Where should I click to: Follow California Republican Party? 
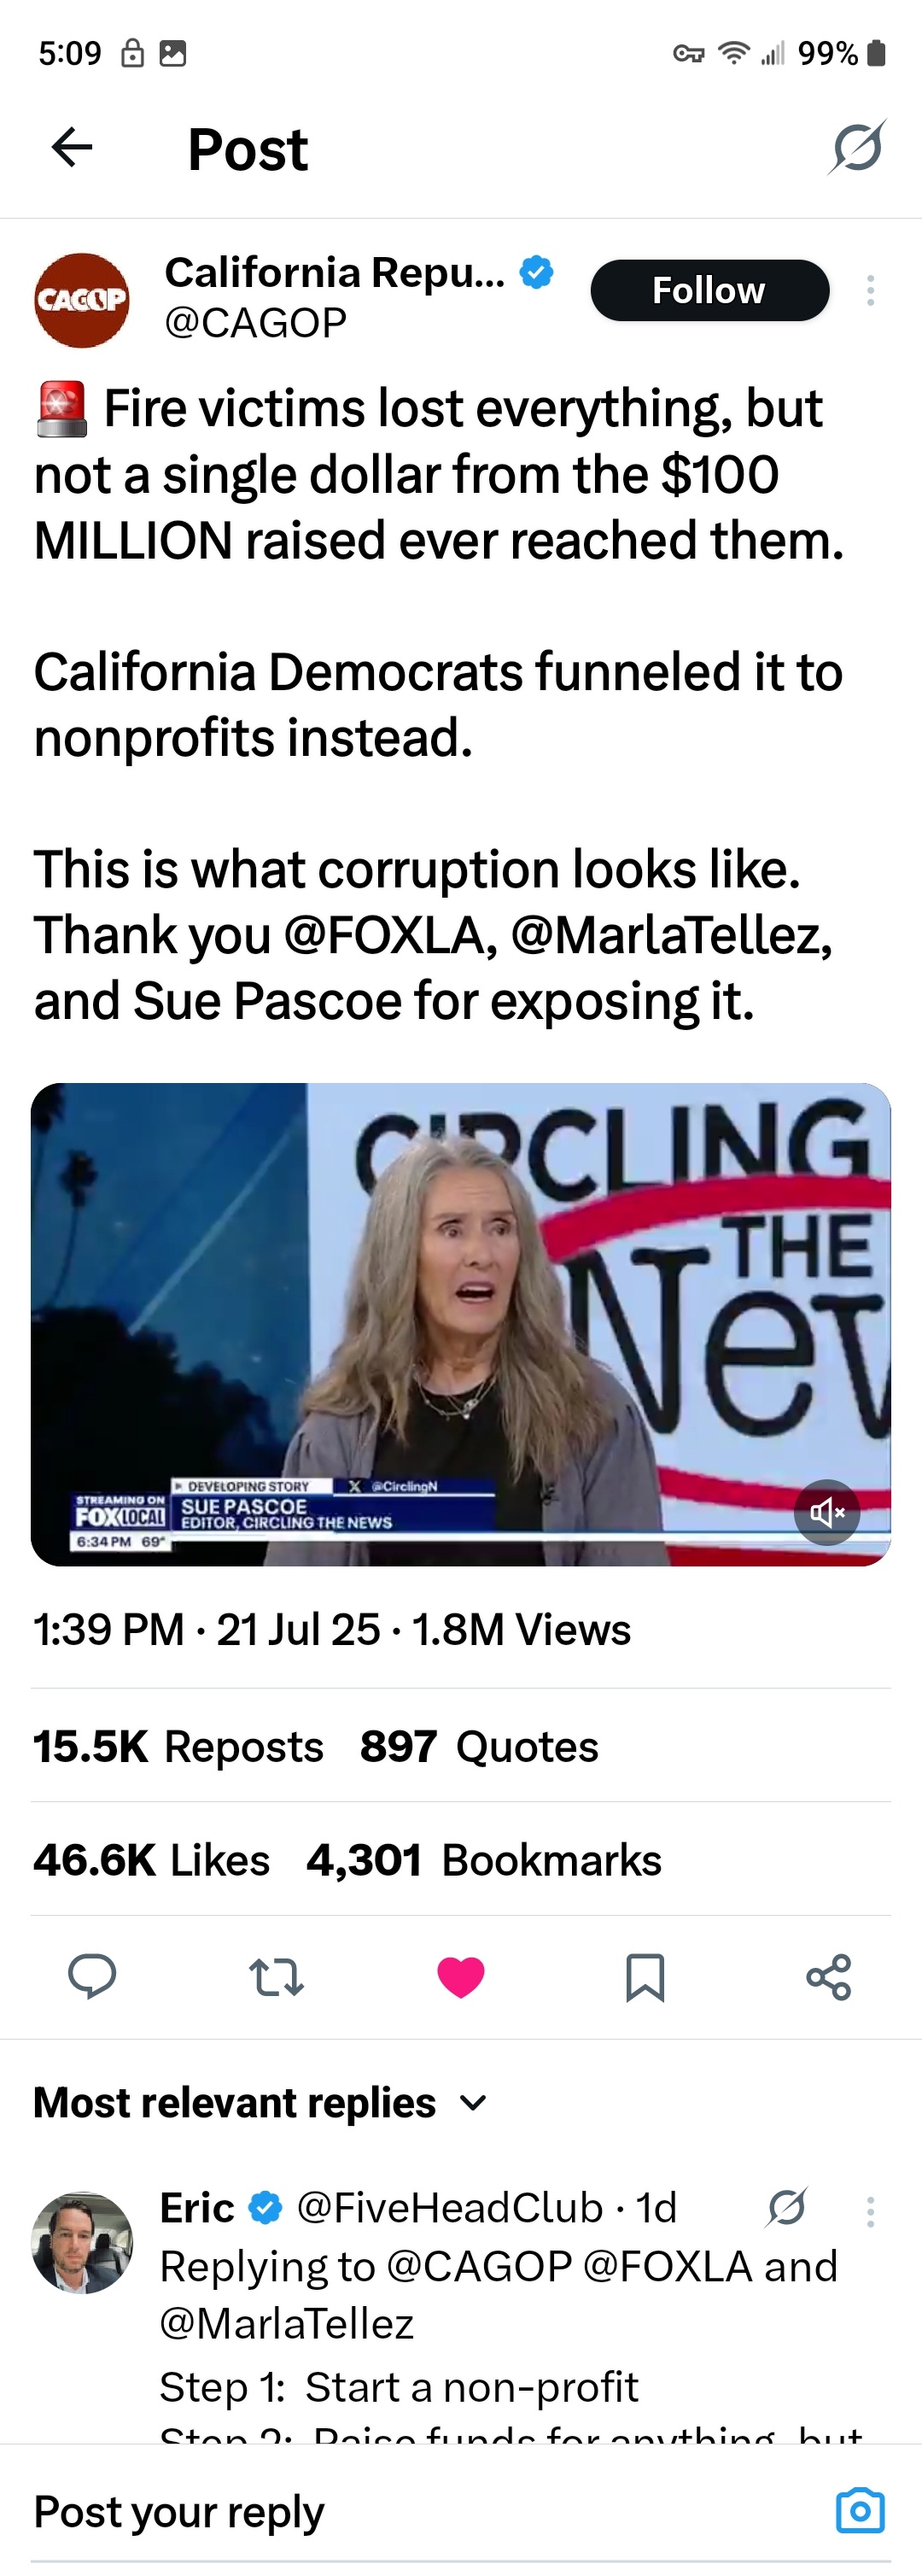tap(710, 290)
